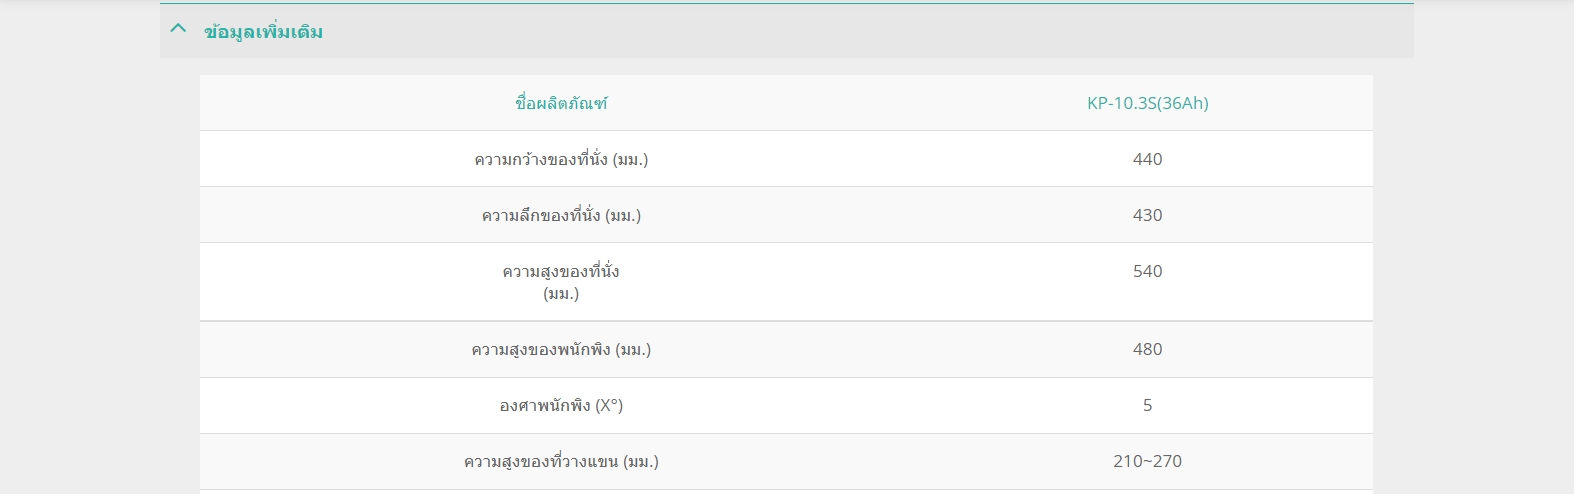This screenshot has height=494, width=1574.
Task: Select the ความกว้างของที่นั่ง (มม.) label
Action: (561, 159)
